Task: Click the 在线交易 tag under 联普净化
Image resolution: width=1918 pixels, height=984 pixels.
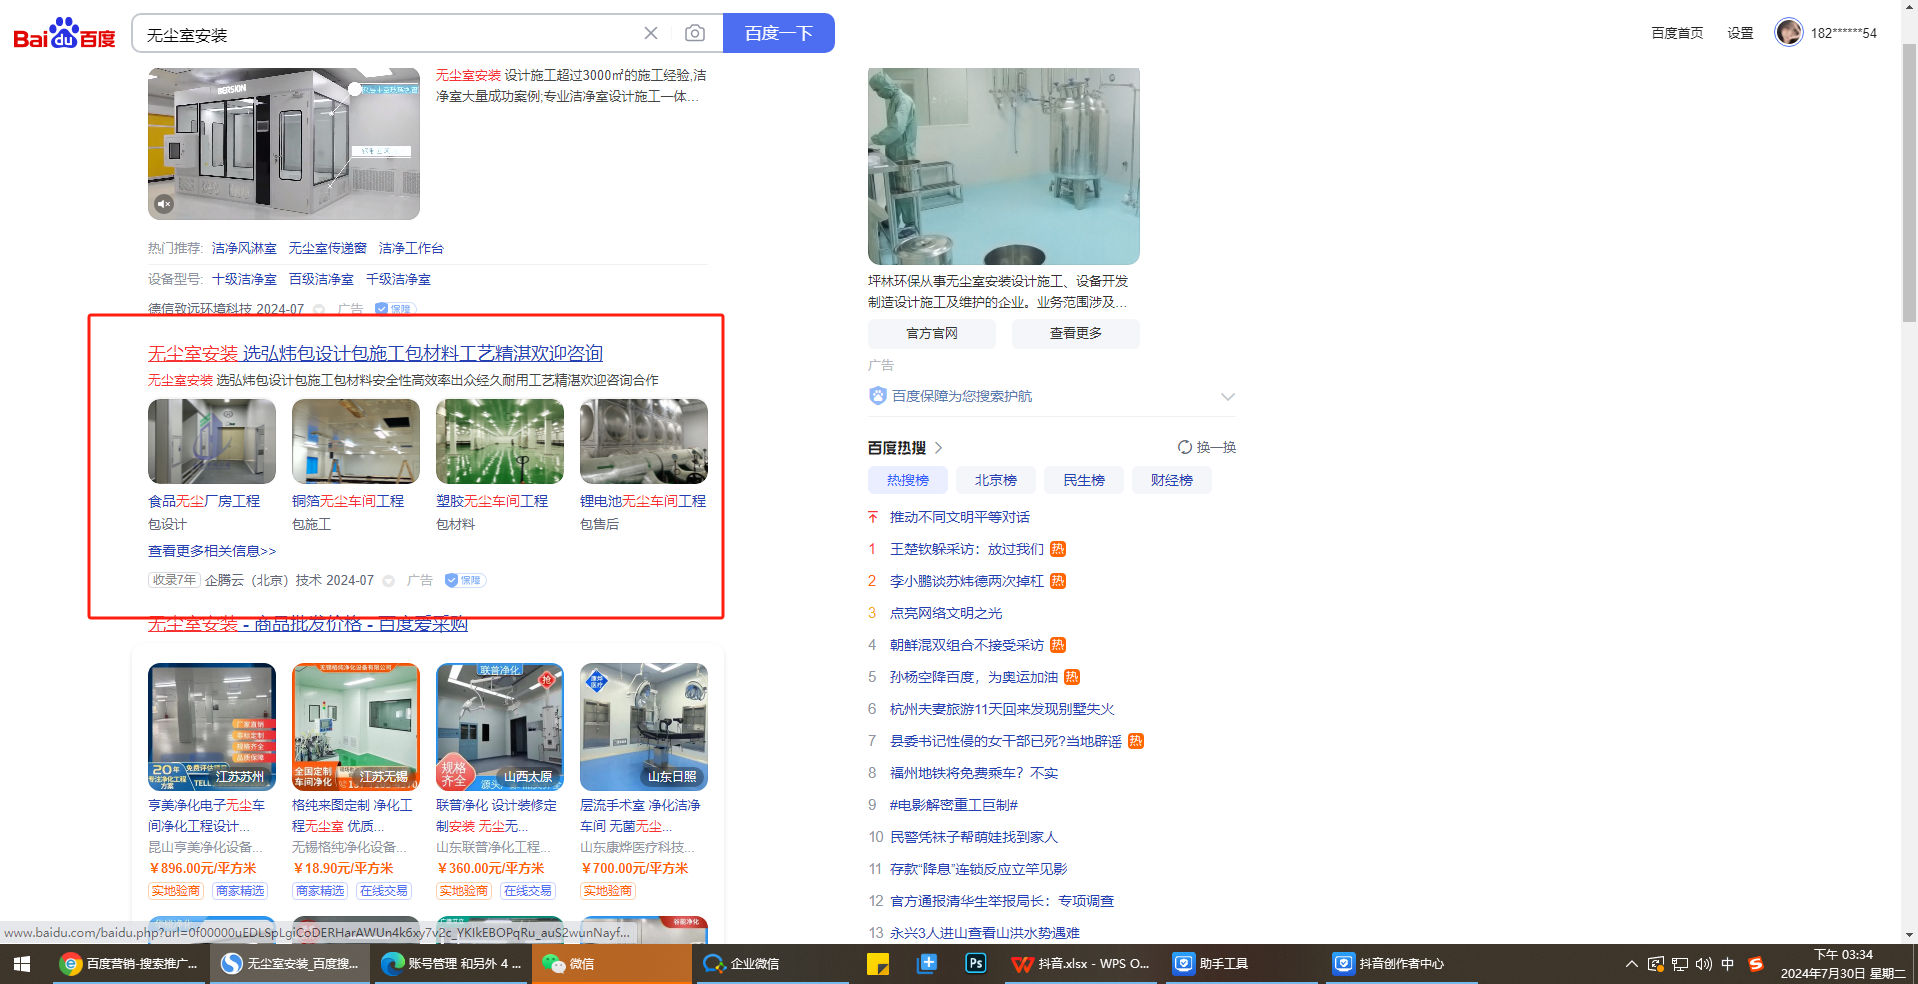Action: [x=528, y=891]
